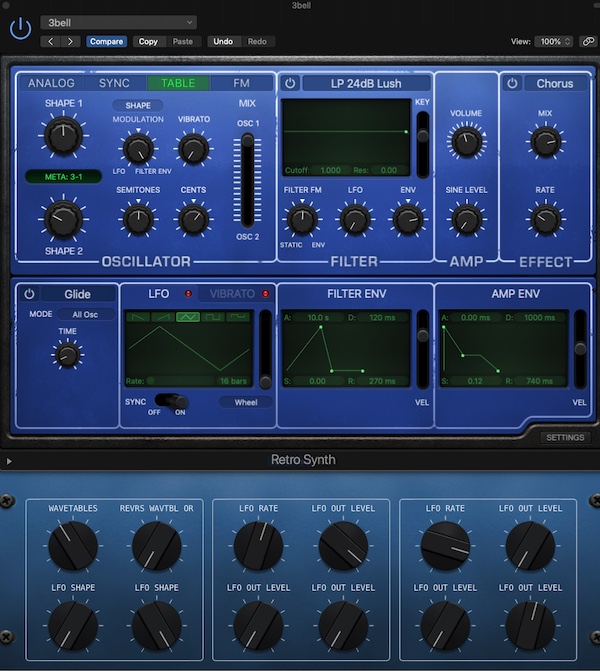Viewport: 600px width, 671px height.
Task: Go to the next preset arrow
Action: click(x=70, y=42)
